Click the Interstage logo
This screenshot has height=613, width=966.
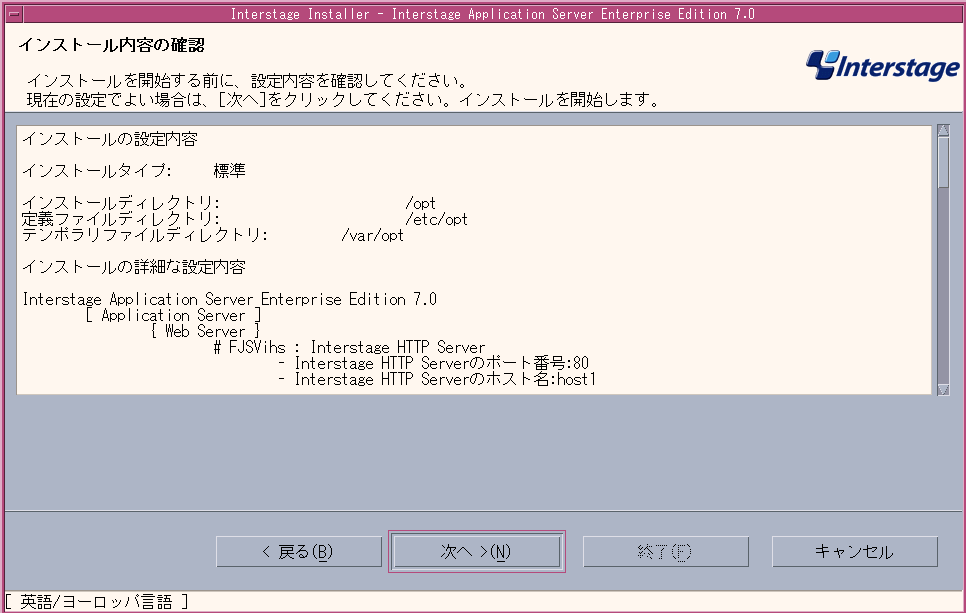[882, 66]
